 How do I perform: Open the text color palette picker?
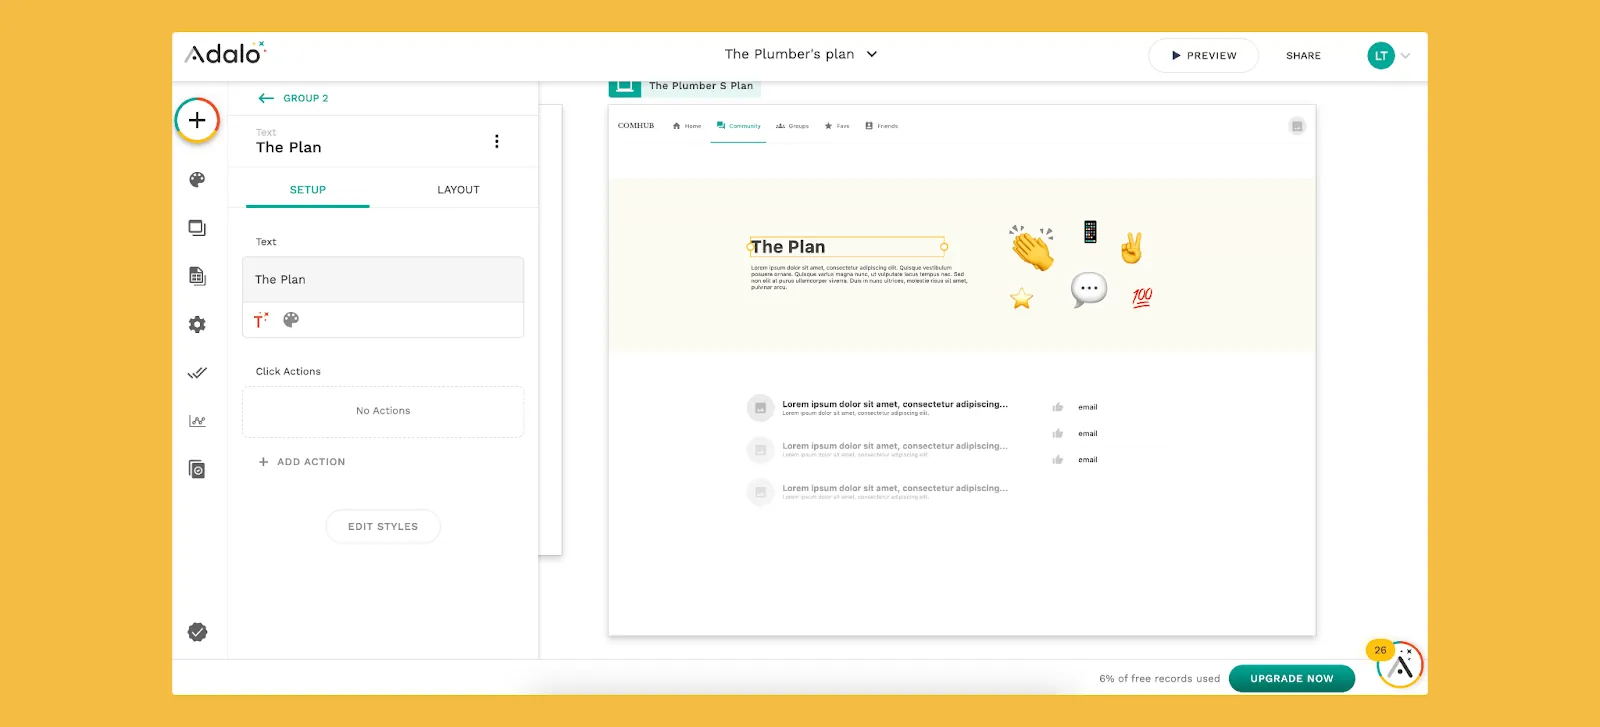(291, 320)
